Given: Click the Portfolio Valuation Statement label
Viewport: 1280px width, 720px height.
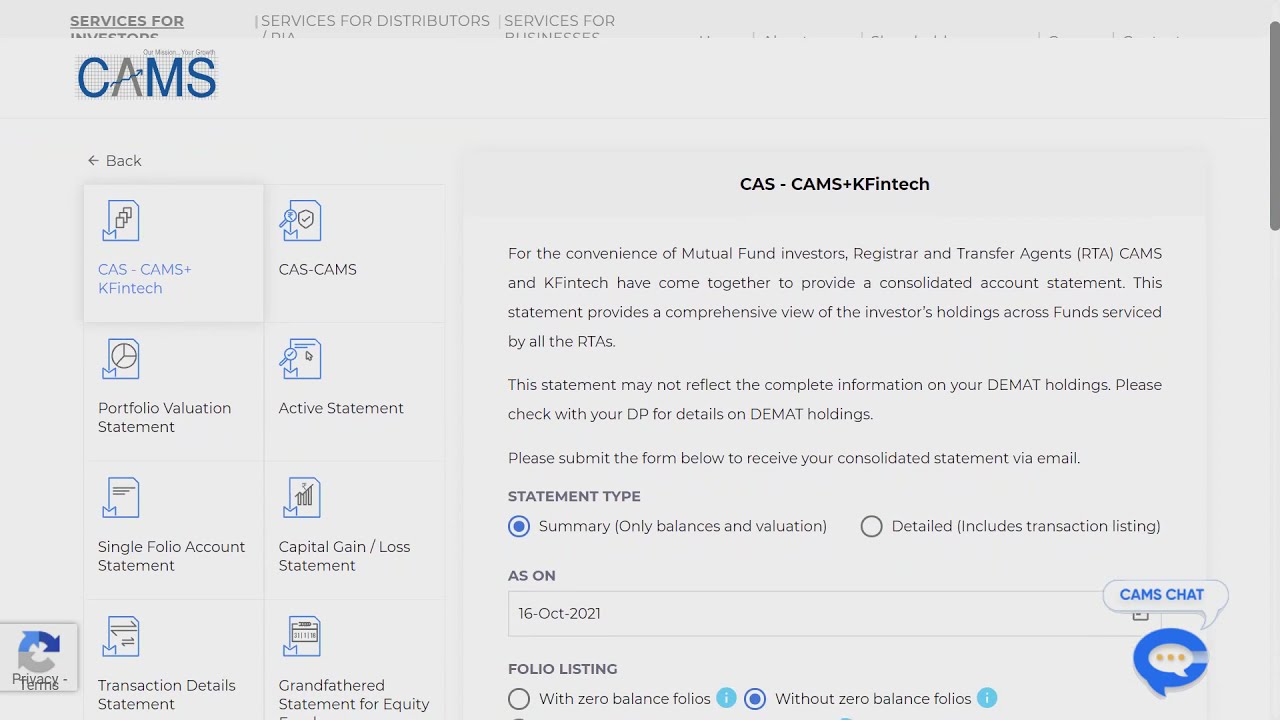Looking at the screenshot, I should point(164,417).
